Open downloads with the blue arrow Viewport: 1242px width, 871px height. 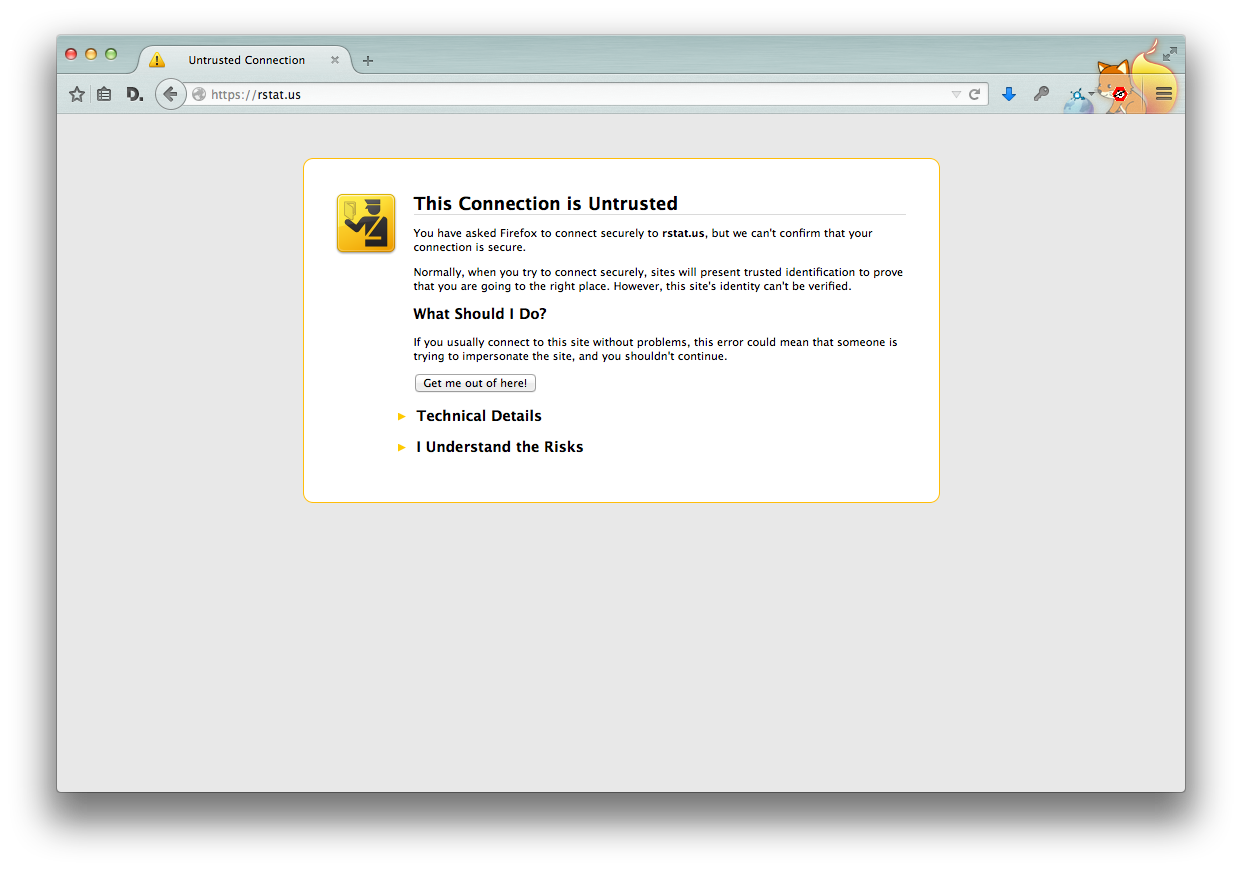(1009, 94)
